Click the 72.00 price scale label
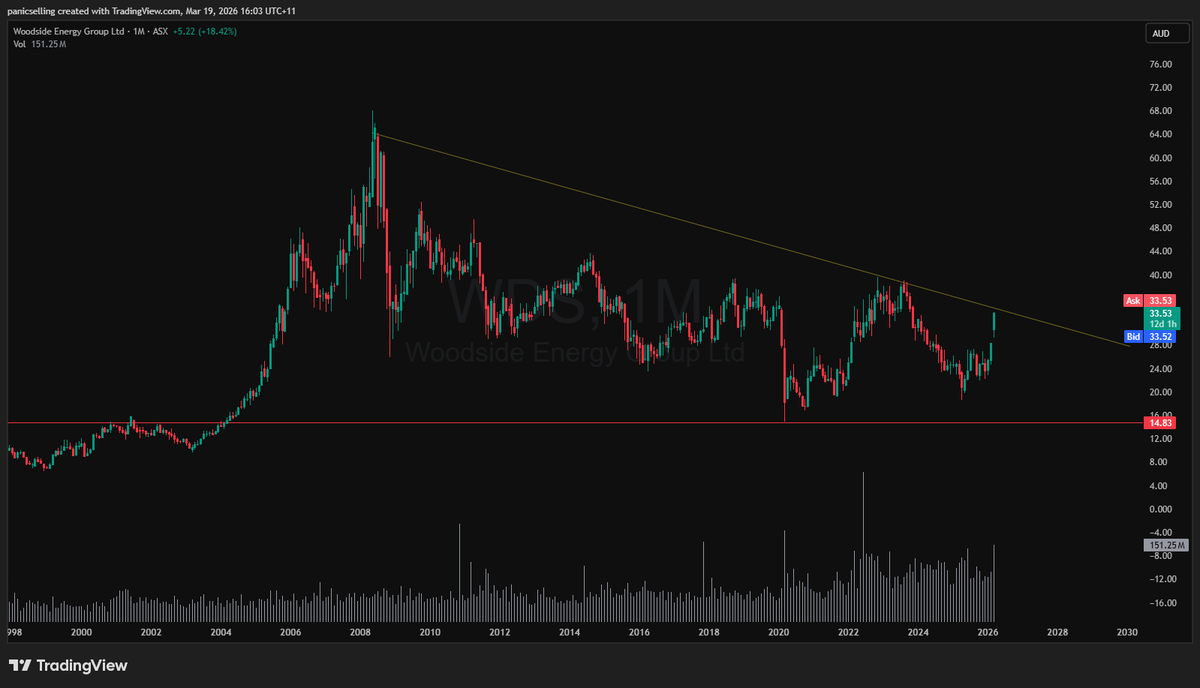This screenshot has width=1200, height=688. [x=1160, y=87]
